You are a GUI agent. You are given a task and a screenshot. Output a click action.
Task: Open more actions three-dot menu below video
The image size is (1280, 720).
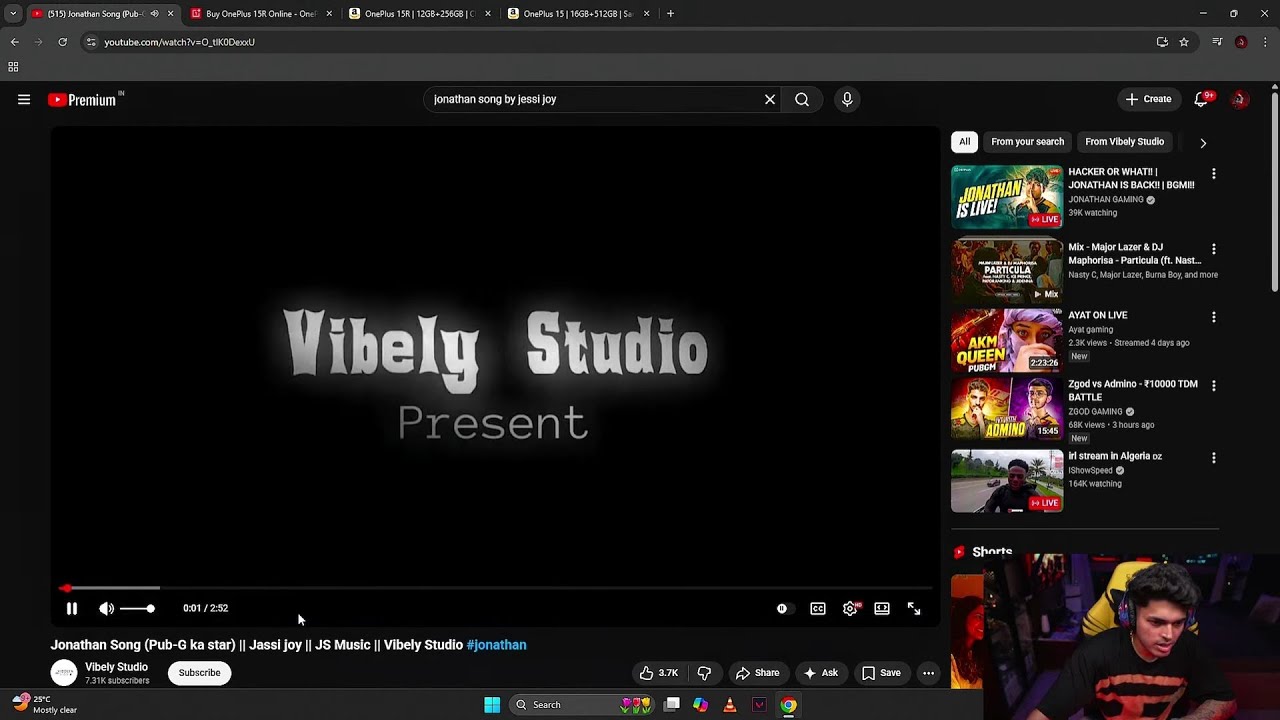click(928, 673)
